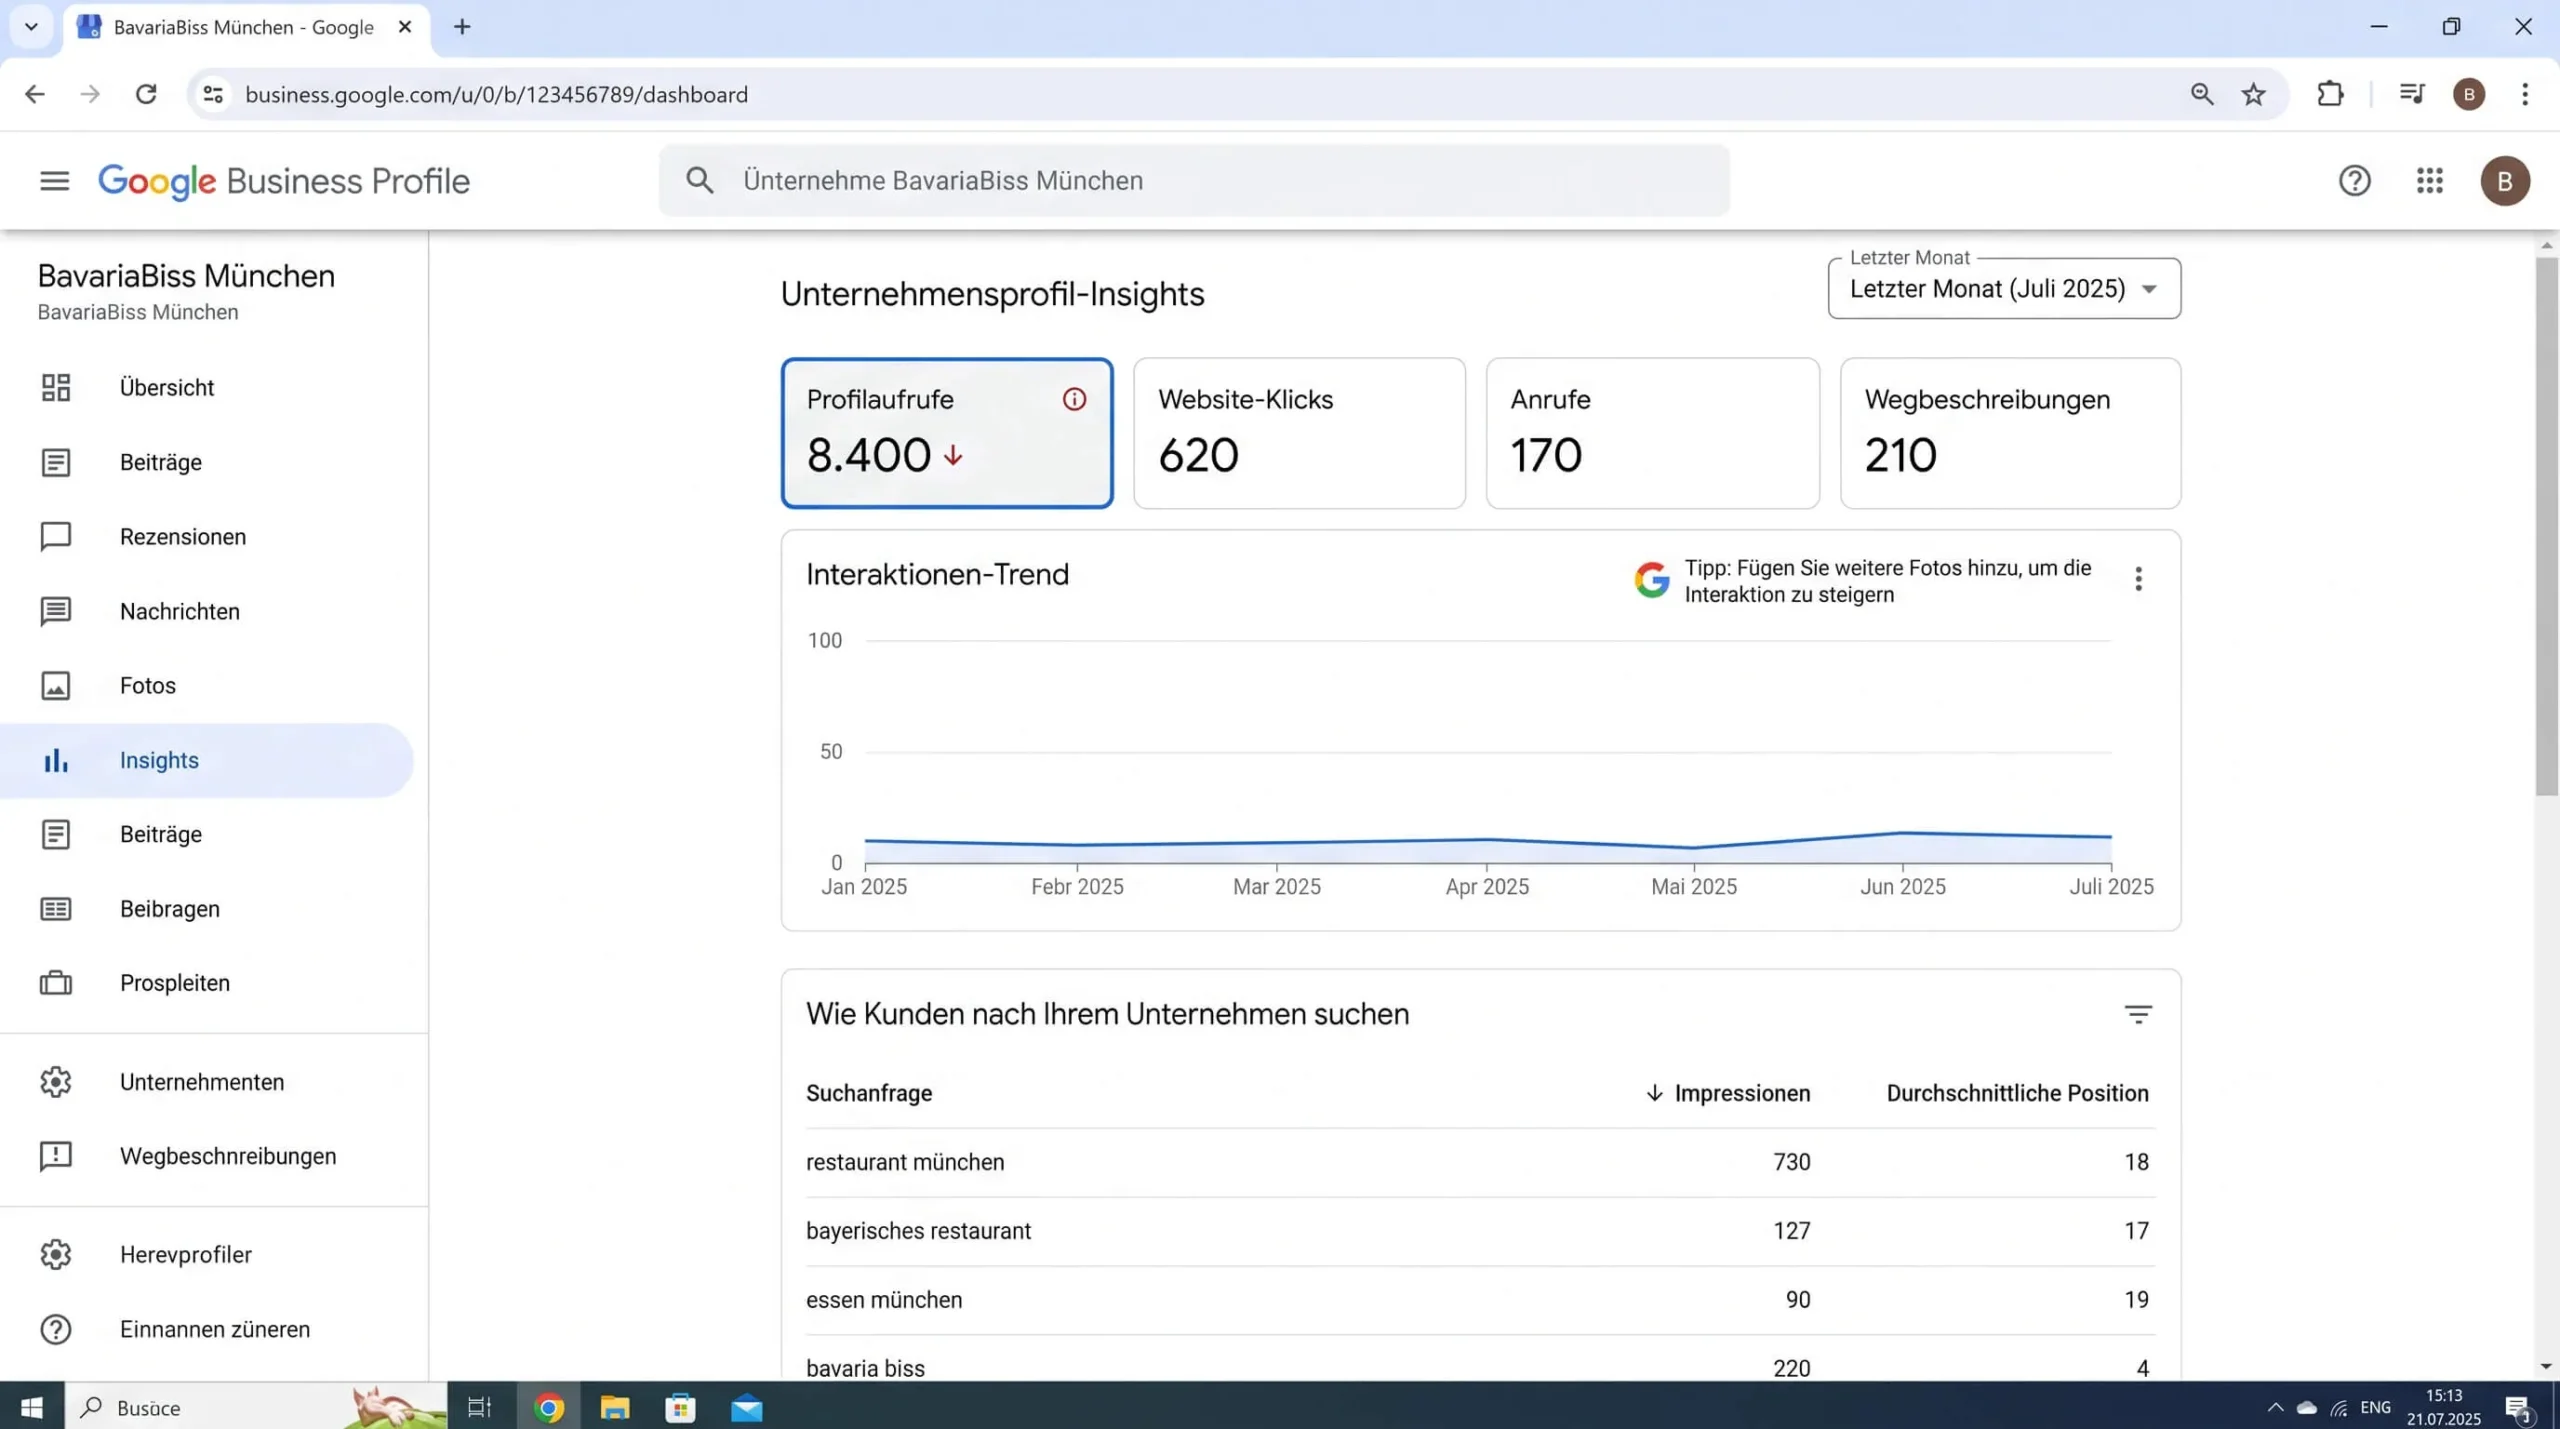
Task: Open the Windows Start menu
Action: (x=32, y=1407)
